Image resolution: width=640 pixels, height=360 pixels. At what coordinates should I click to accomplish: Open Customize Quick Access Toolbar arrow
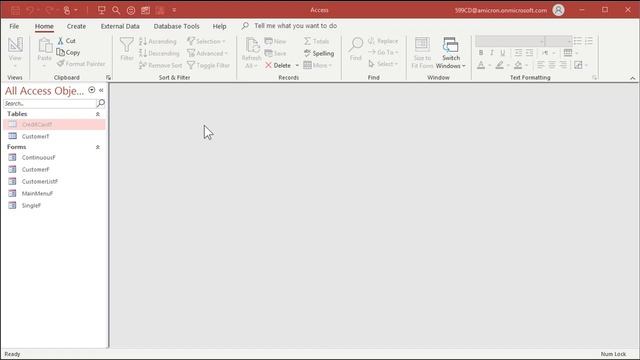174,10
